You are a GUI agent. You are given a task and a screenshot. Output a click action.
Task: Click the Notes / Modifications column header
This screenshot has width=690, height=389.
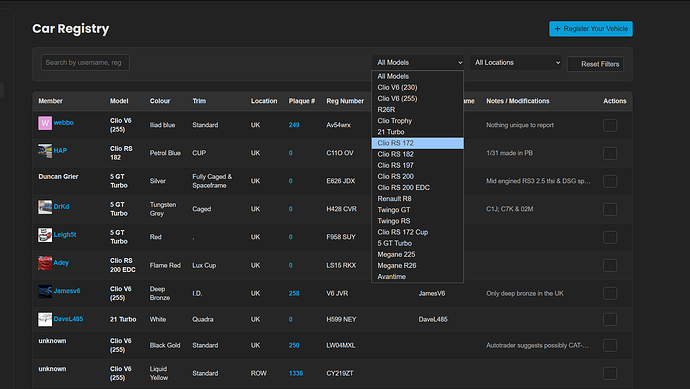tap(518, 101)
